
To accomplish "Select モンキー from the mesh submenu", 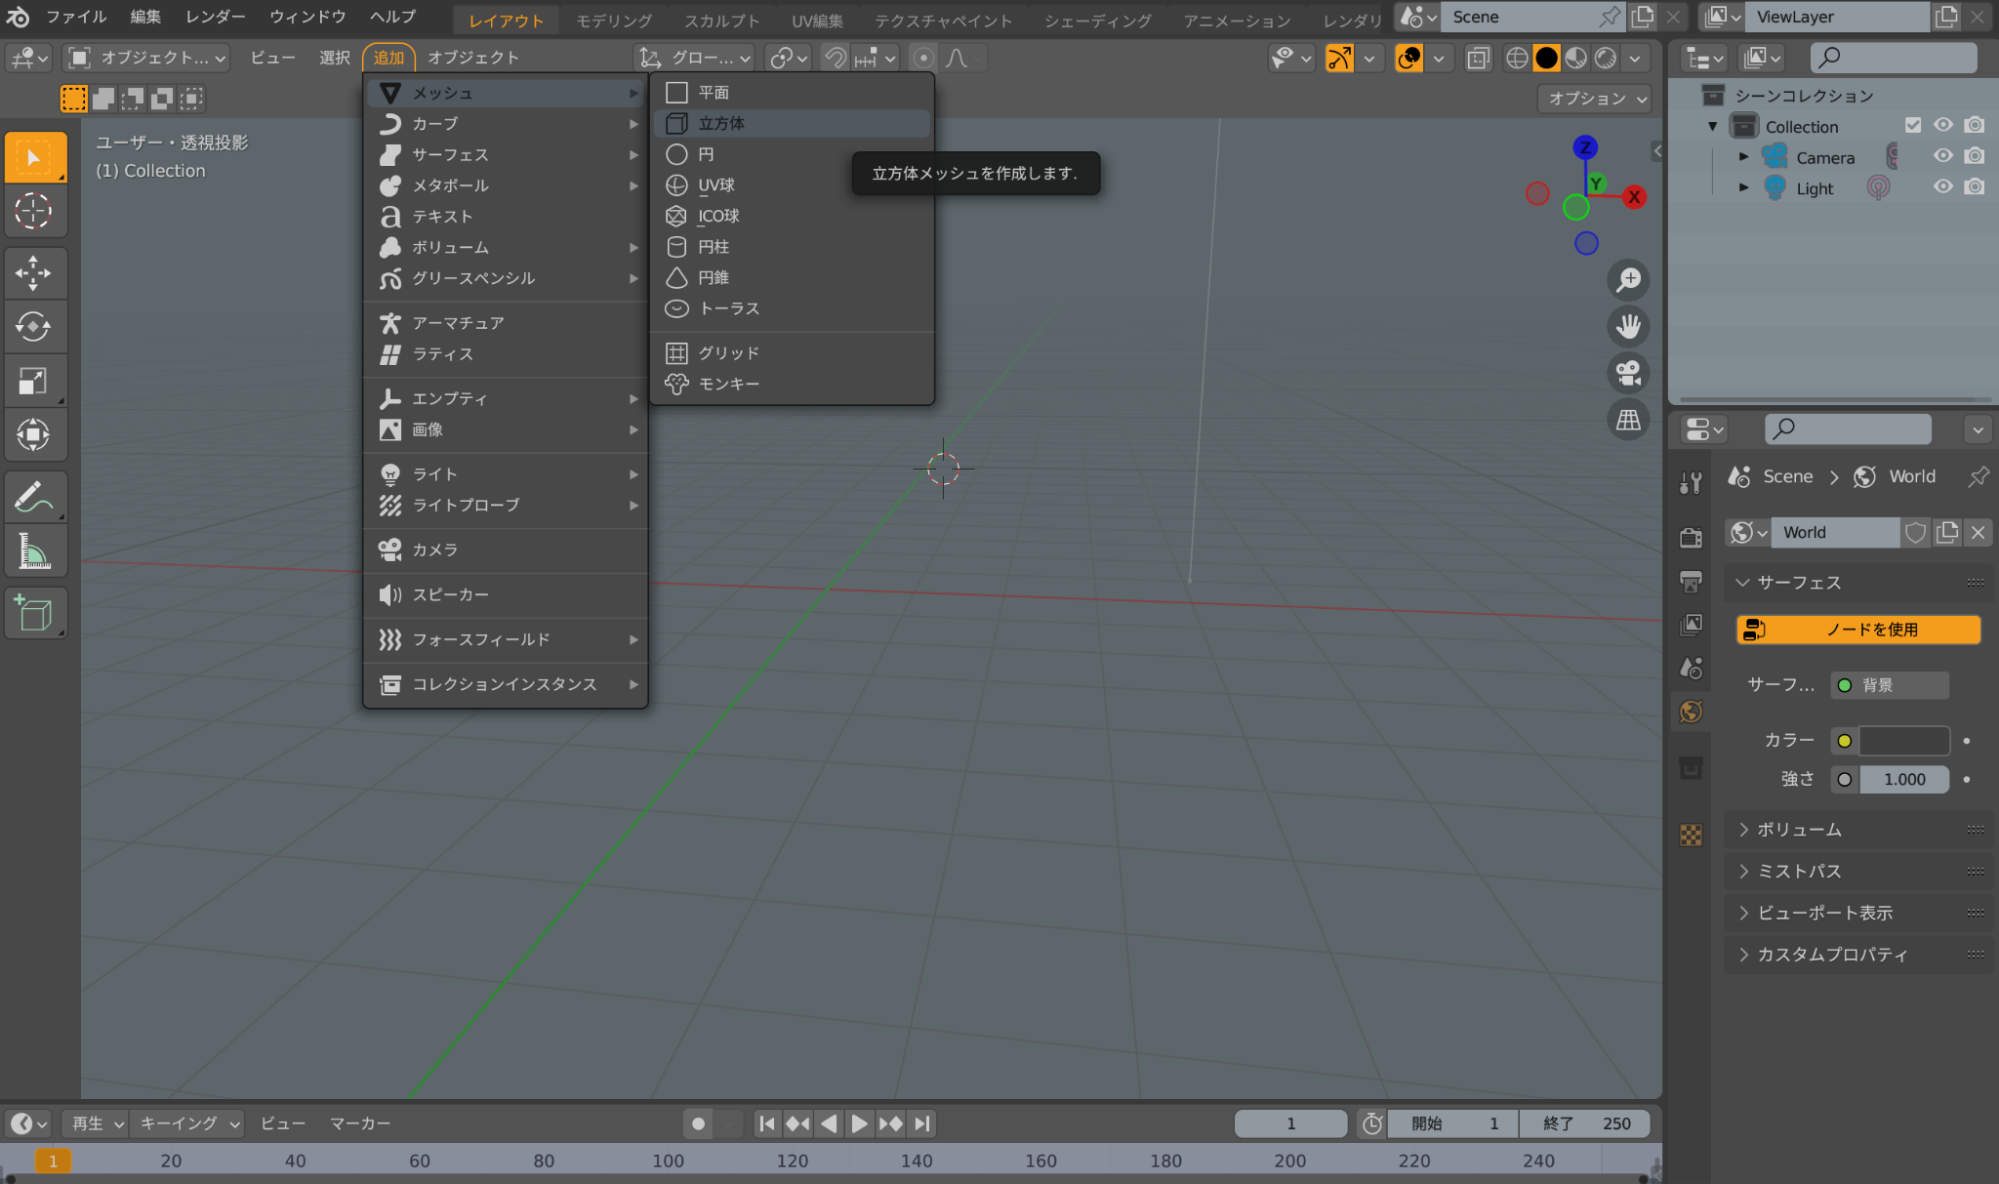I will pyautogui.click(x=727, y=383).
